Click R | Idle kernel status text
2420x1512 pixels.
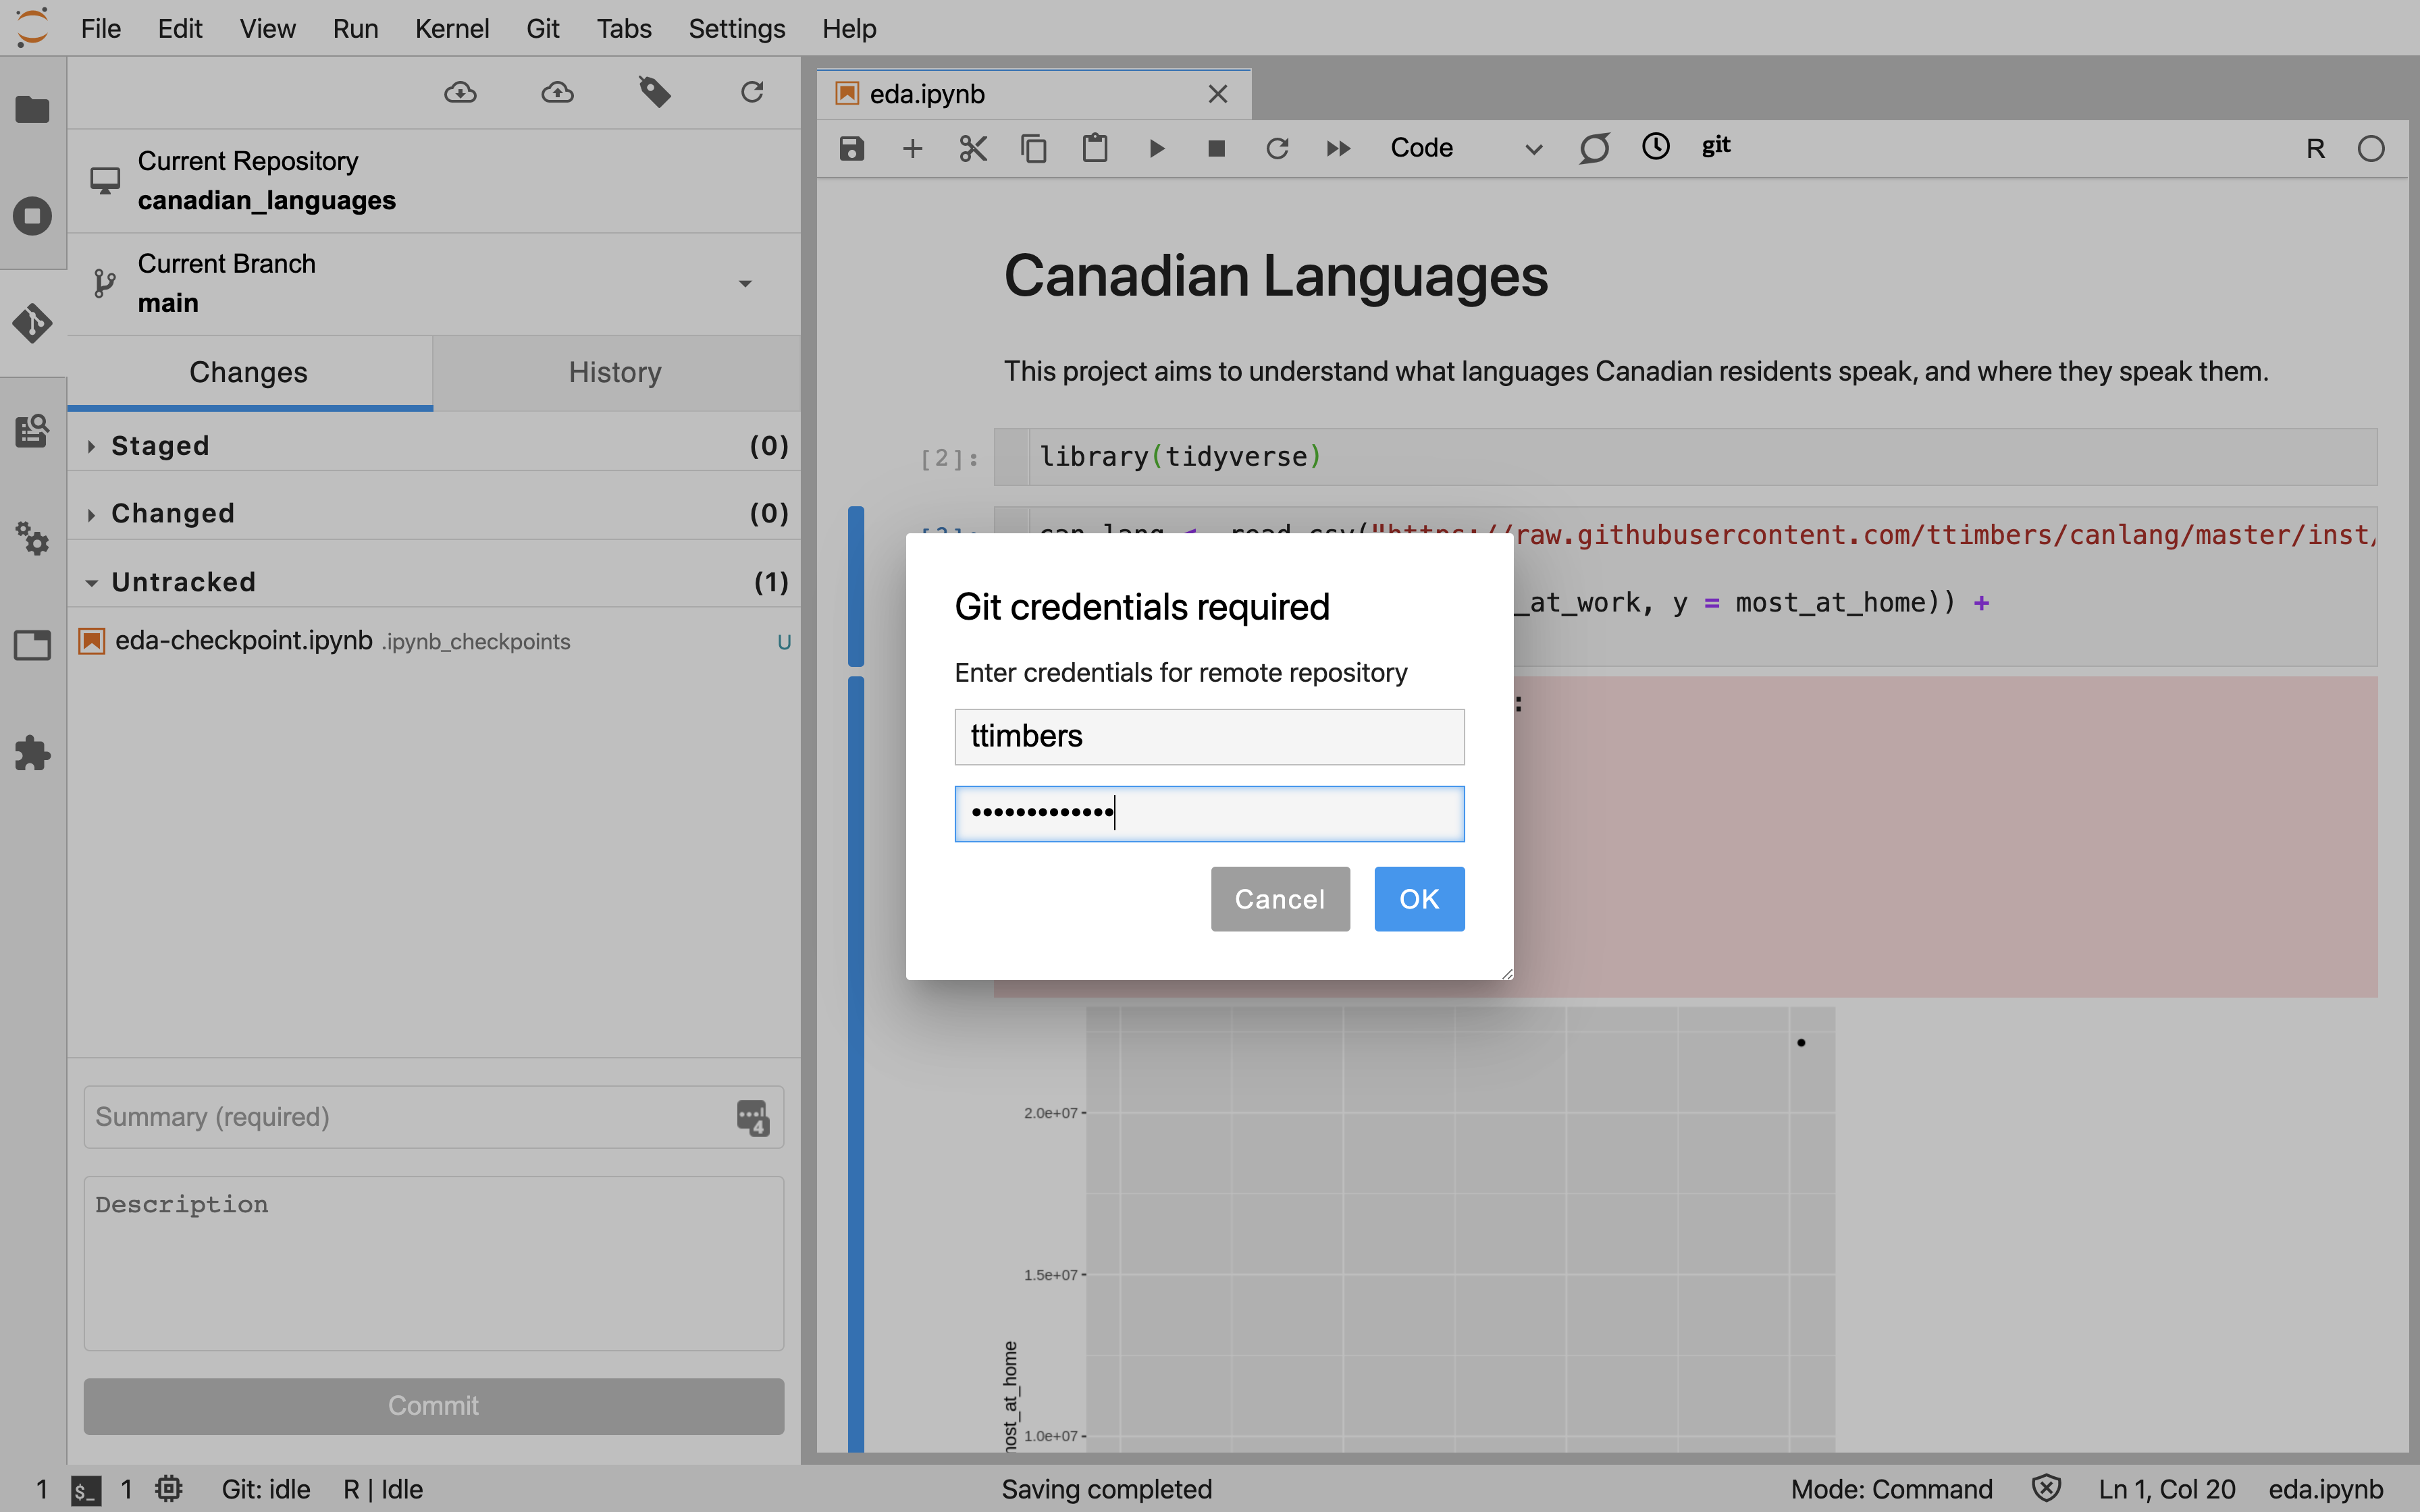coord(383,1489)
